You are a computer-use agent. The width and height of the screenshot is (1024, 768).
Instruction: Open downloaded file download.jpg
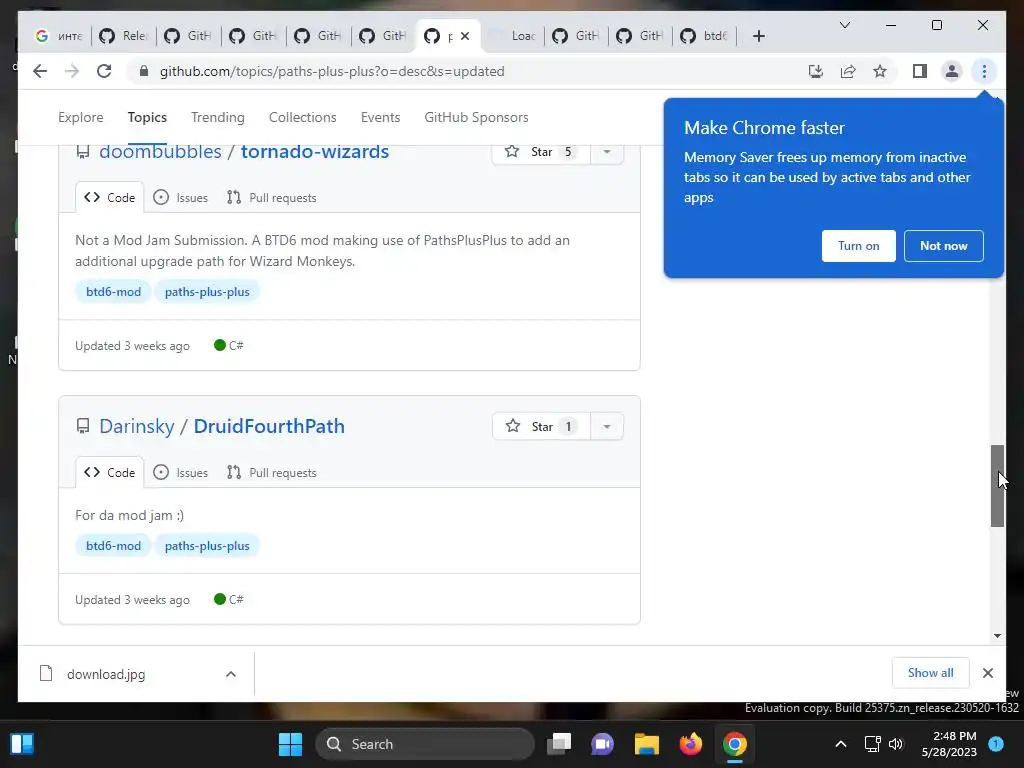pyautogui.click(x=106, y=674)
